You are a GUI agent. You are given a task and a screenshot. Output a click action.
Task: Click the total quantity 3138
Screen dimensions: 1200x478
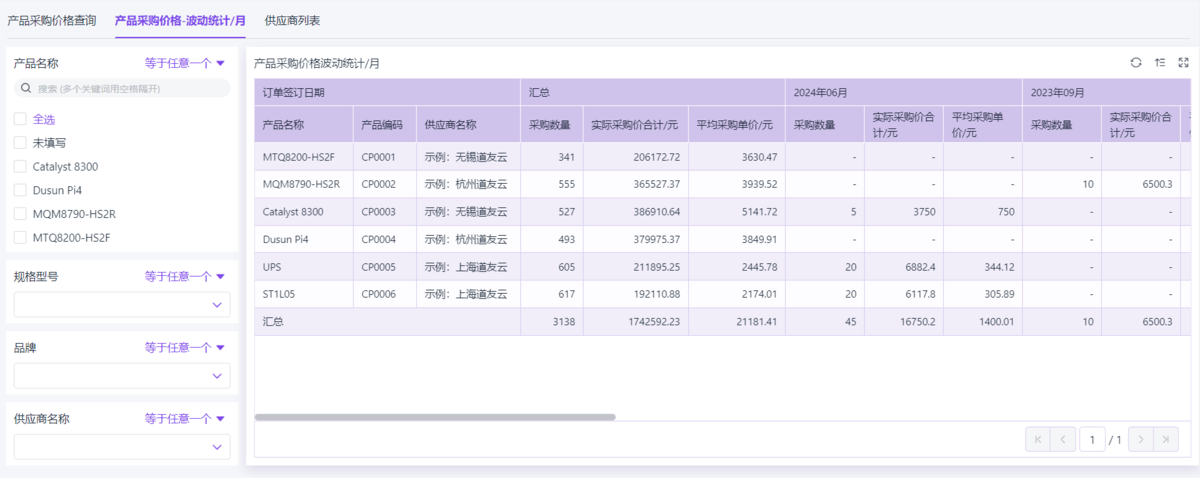tap(562, 321)
